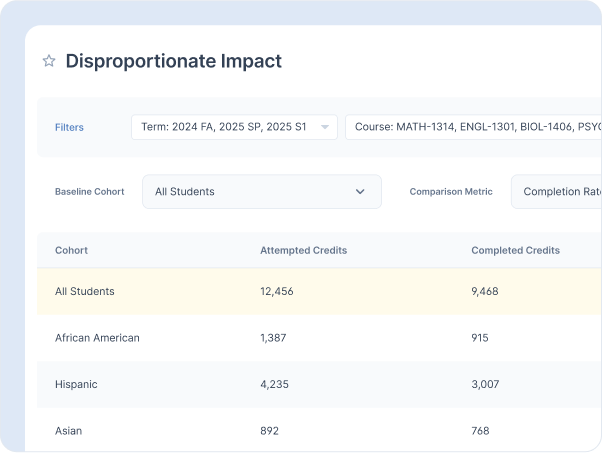The image size is (602, 453).
Task: Click the Filters label
Action: pos(69,128)
